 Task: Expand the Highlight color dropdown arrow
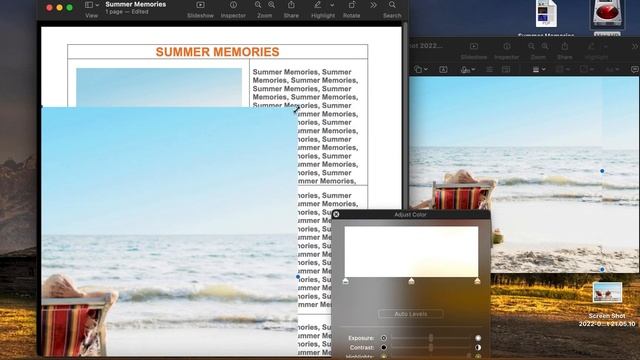(332, 5)
